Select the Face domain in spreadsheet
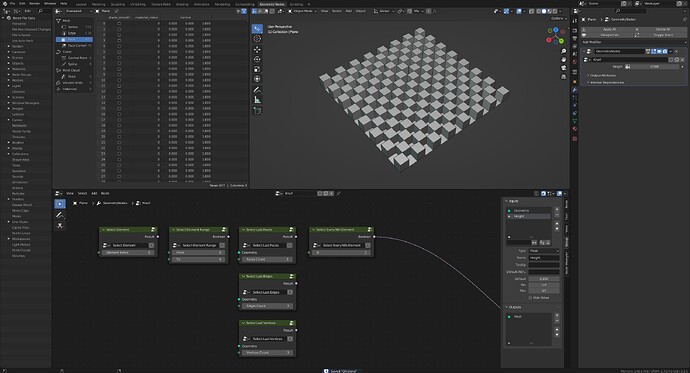Image resolution: width=690 pixels, height=373 pixels. tap(74, 40)
